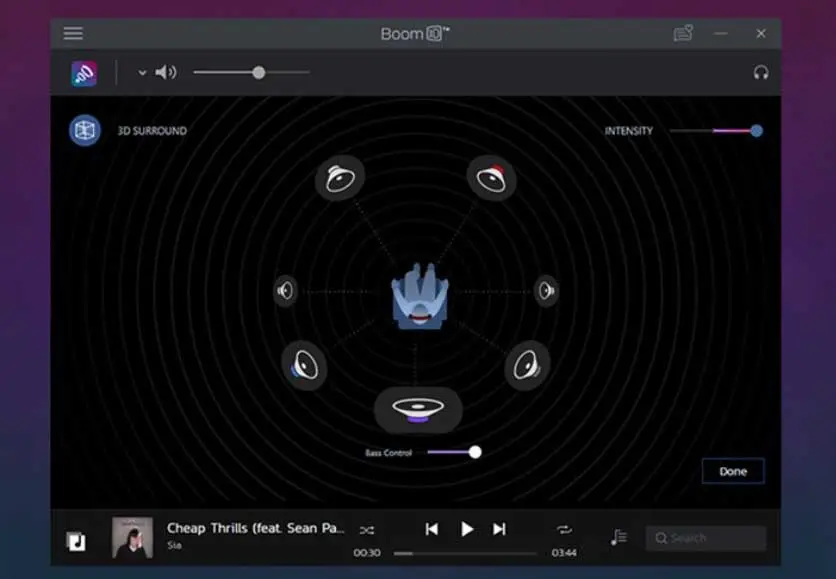
Task: Adjust the Bass Control slider
Action: (x=454, y=452)
